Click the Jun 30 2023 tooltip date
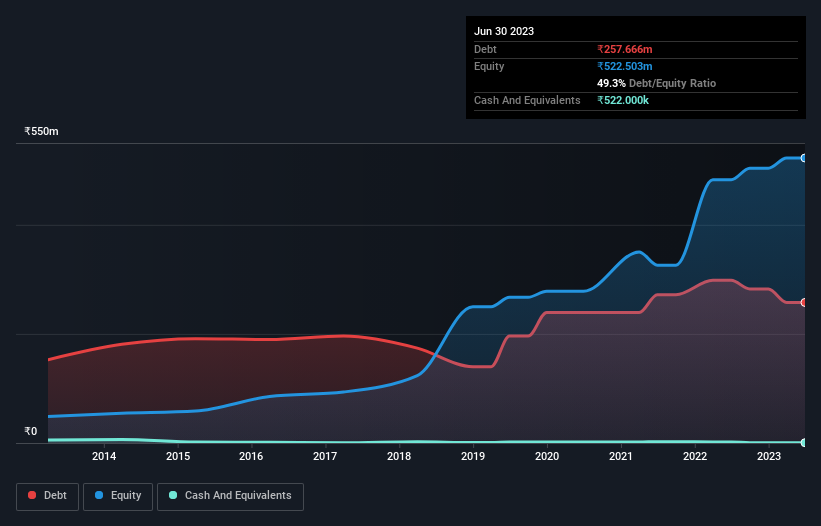 (x=504, y=31)
